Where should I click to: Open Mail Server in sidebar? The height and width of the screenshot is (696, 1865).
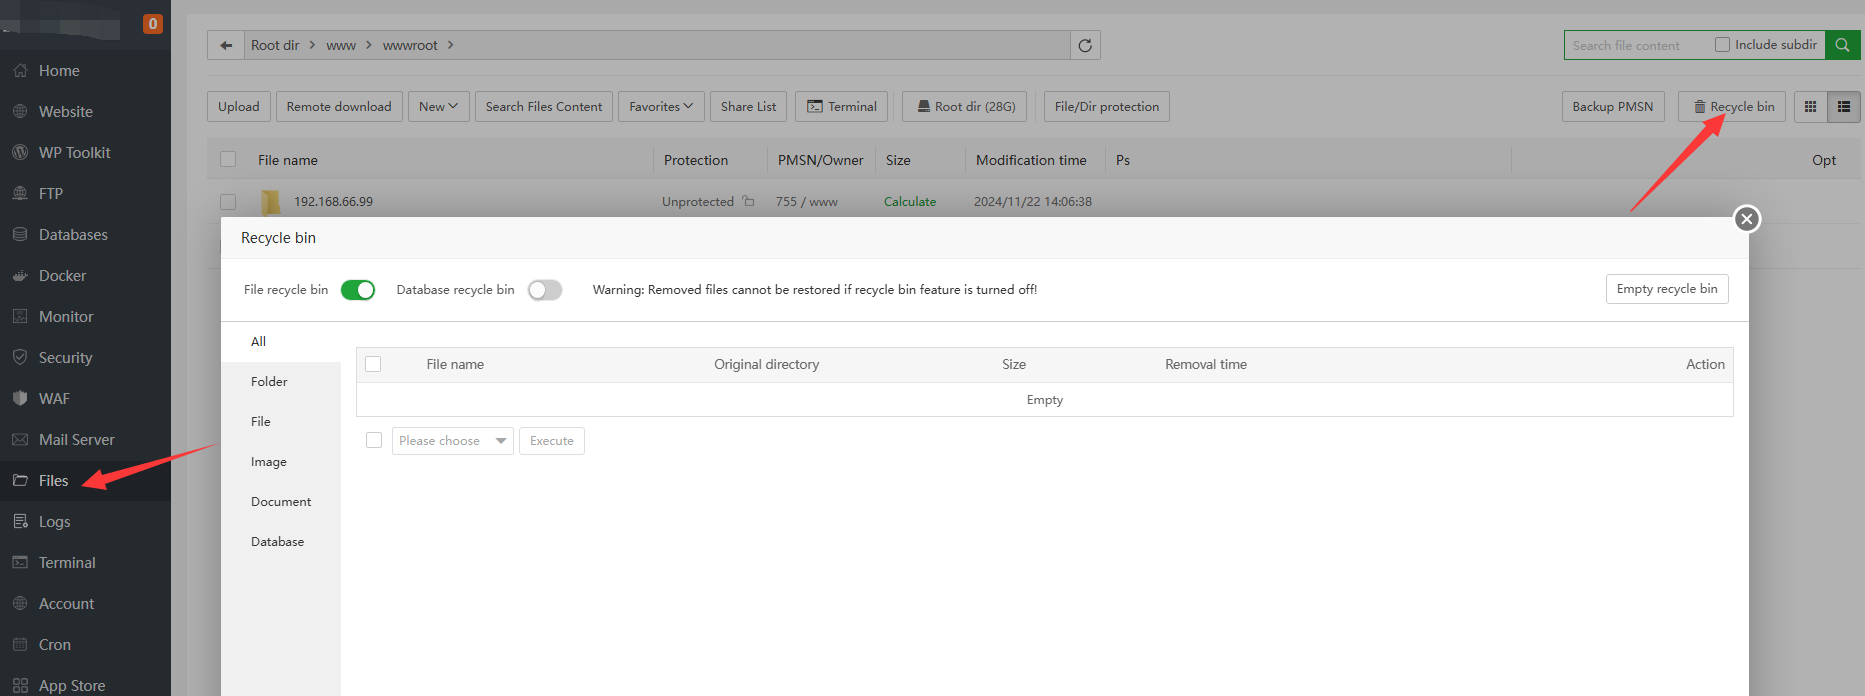tap(76, 440)
